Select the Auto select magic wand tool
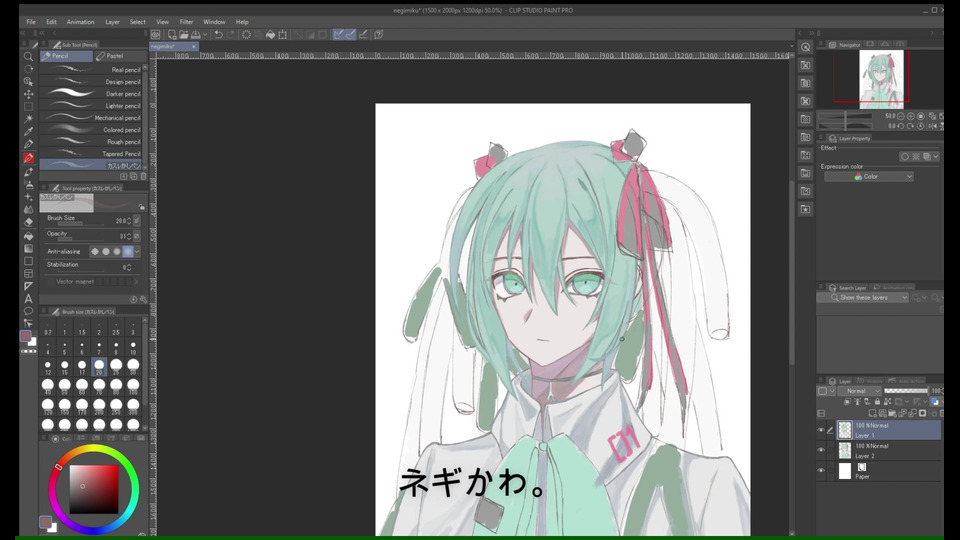The width and height of the screenshot is (960, 540). tap(28, 118)
